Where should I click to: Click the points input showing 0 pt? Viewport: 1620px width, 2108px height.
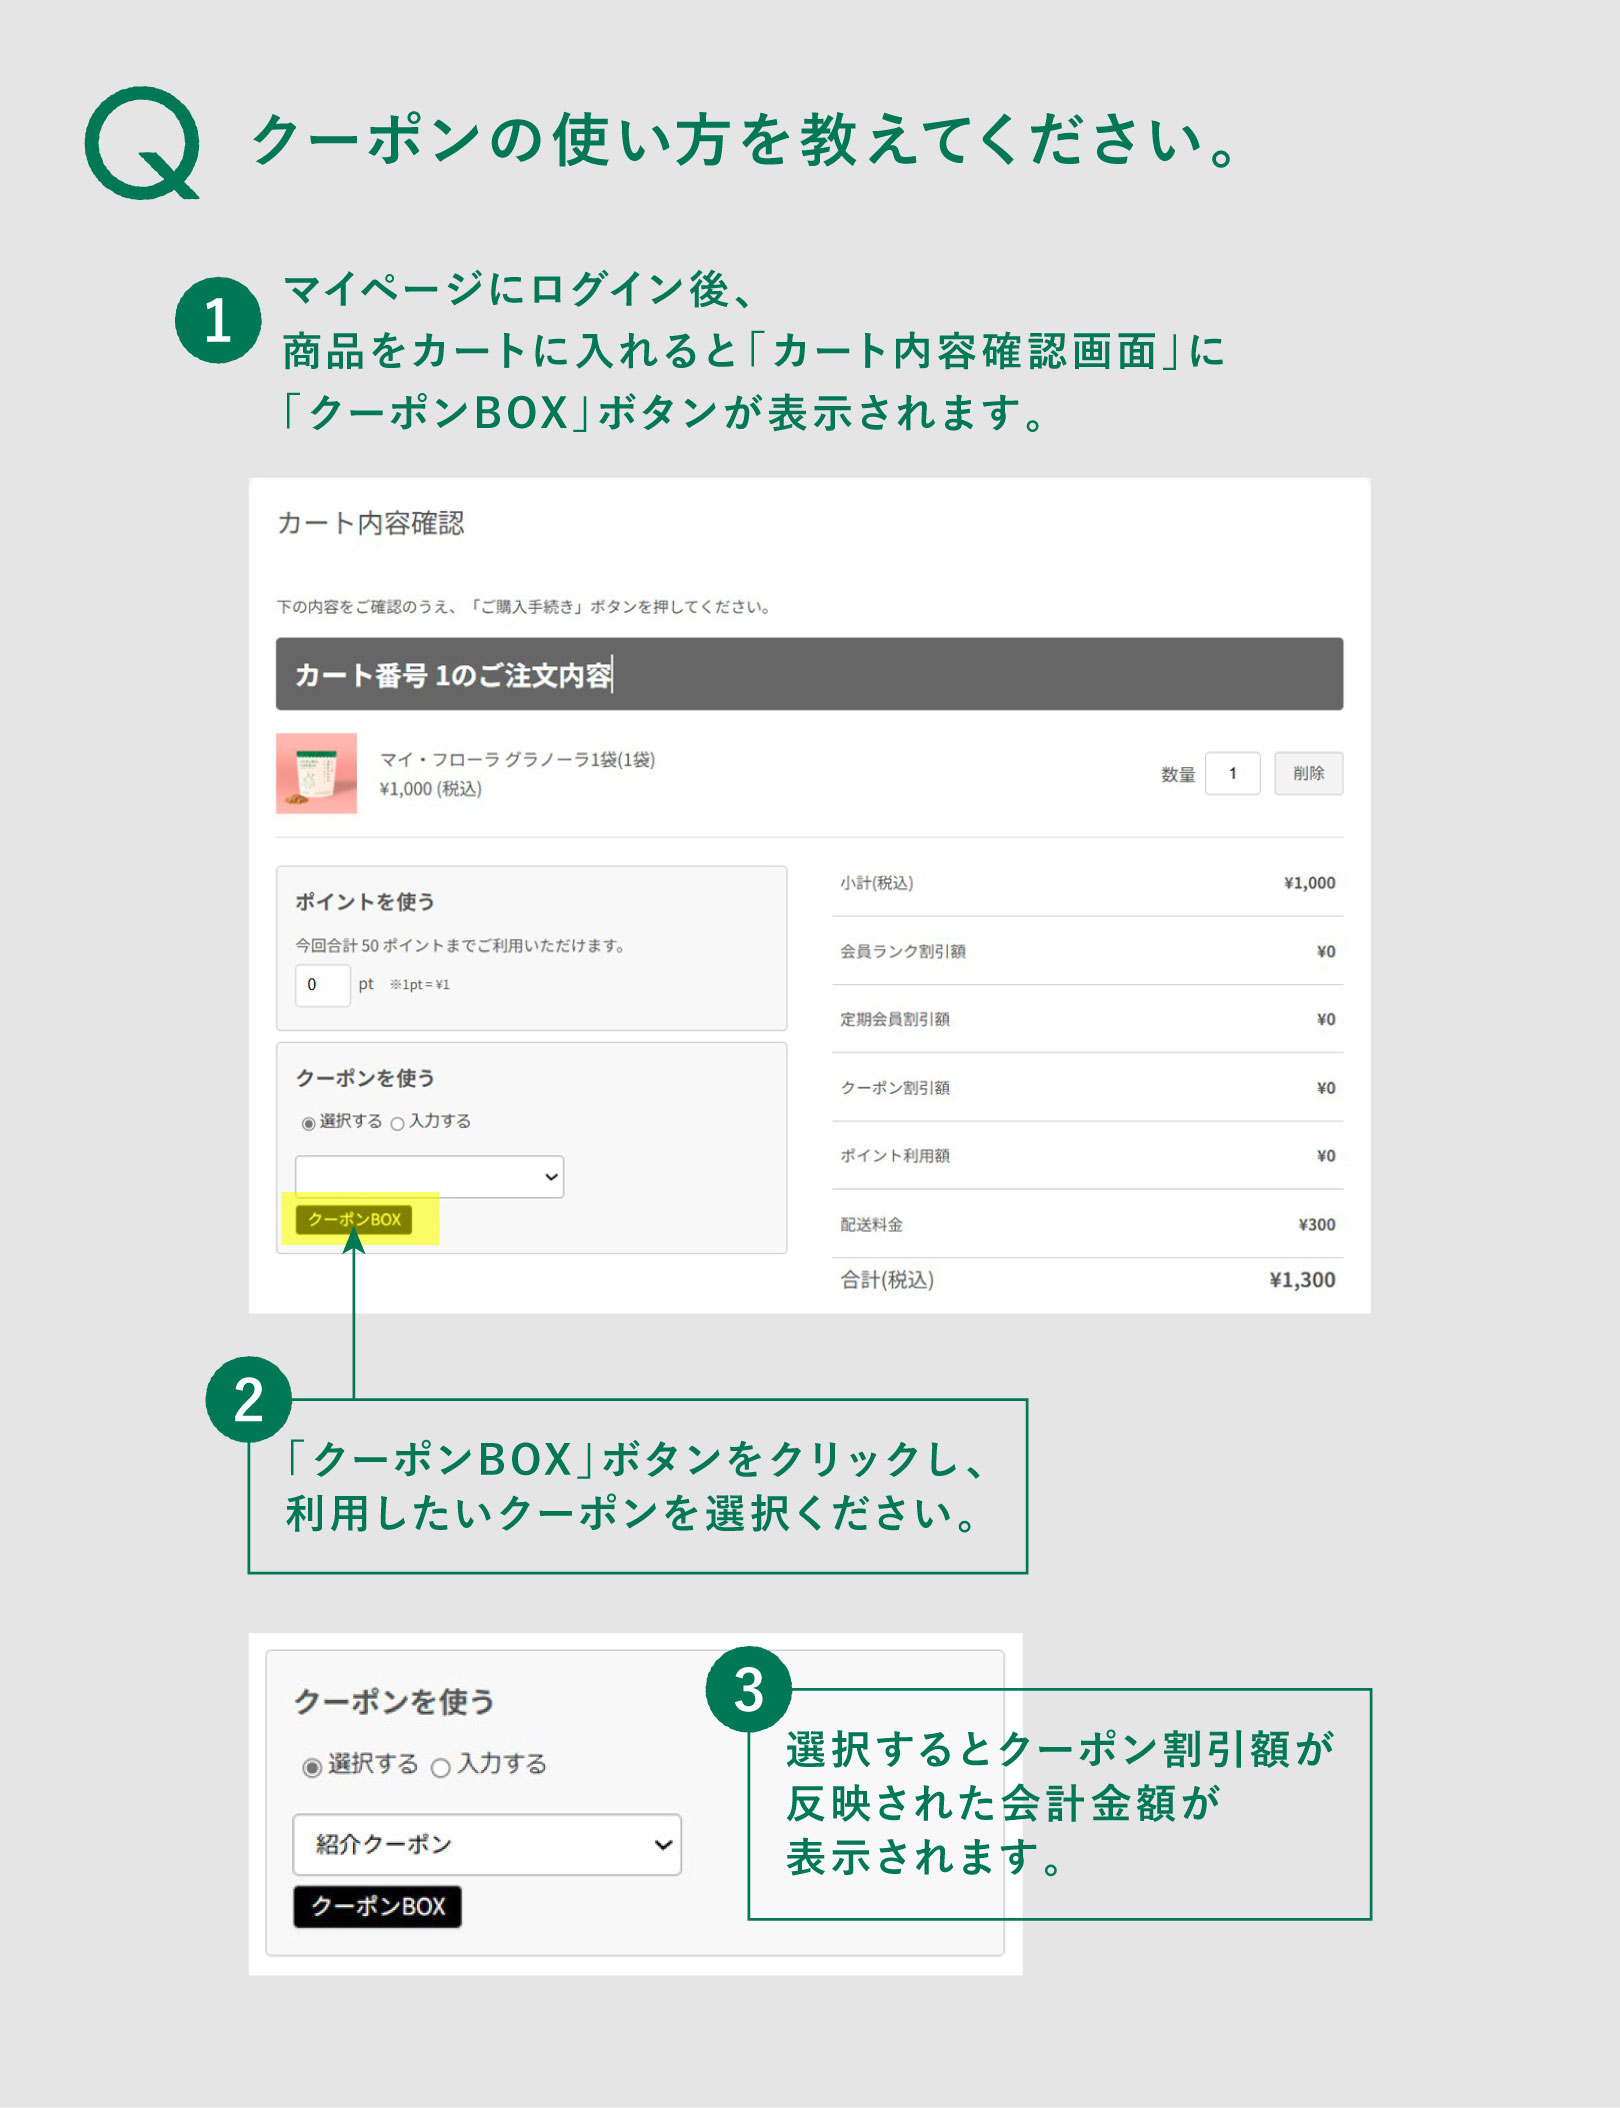coord(322,986)
